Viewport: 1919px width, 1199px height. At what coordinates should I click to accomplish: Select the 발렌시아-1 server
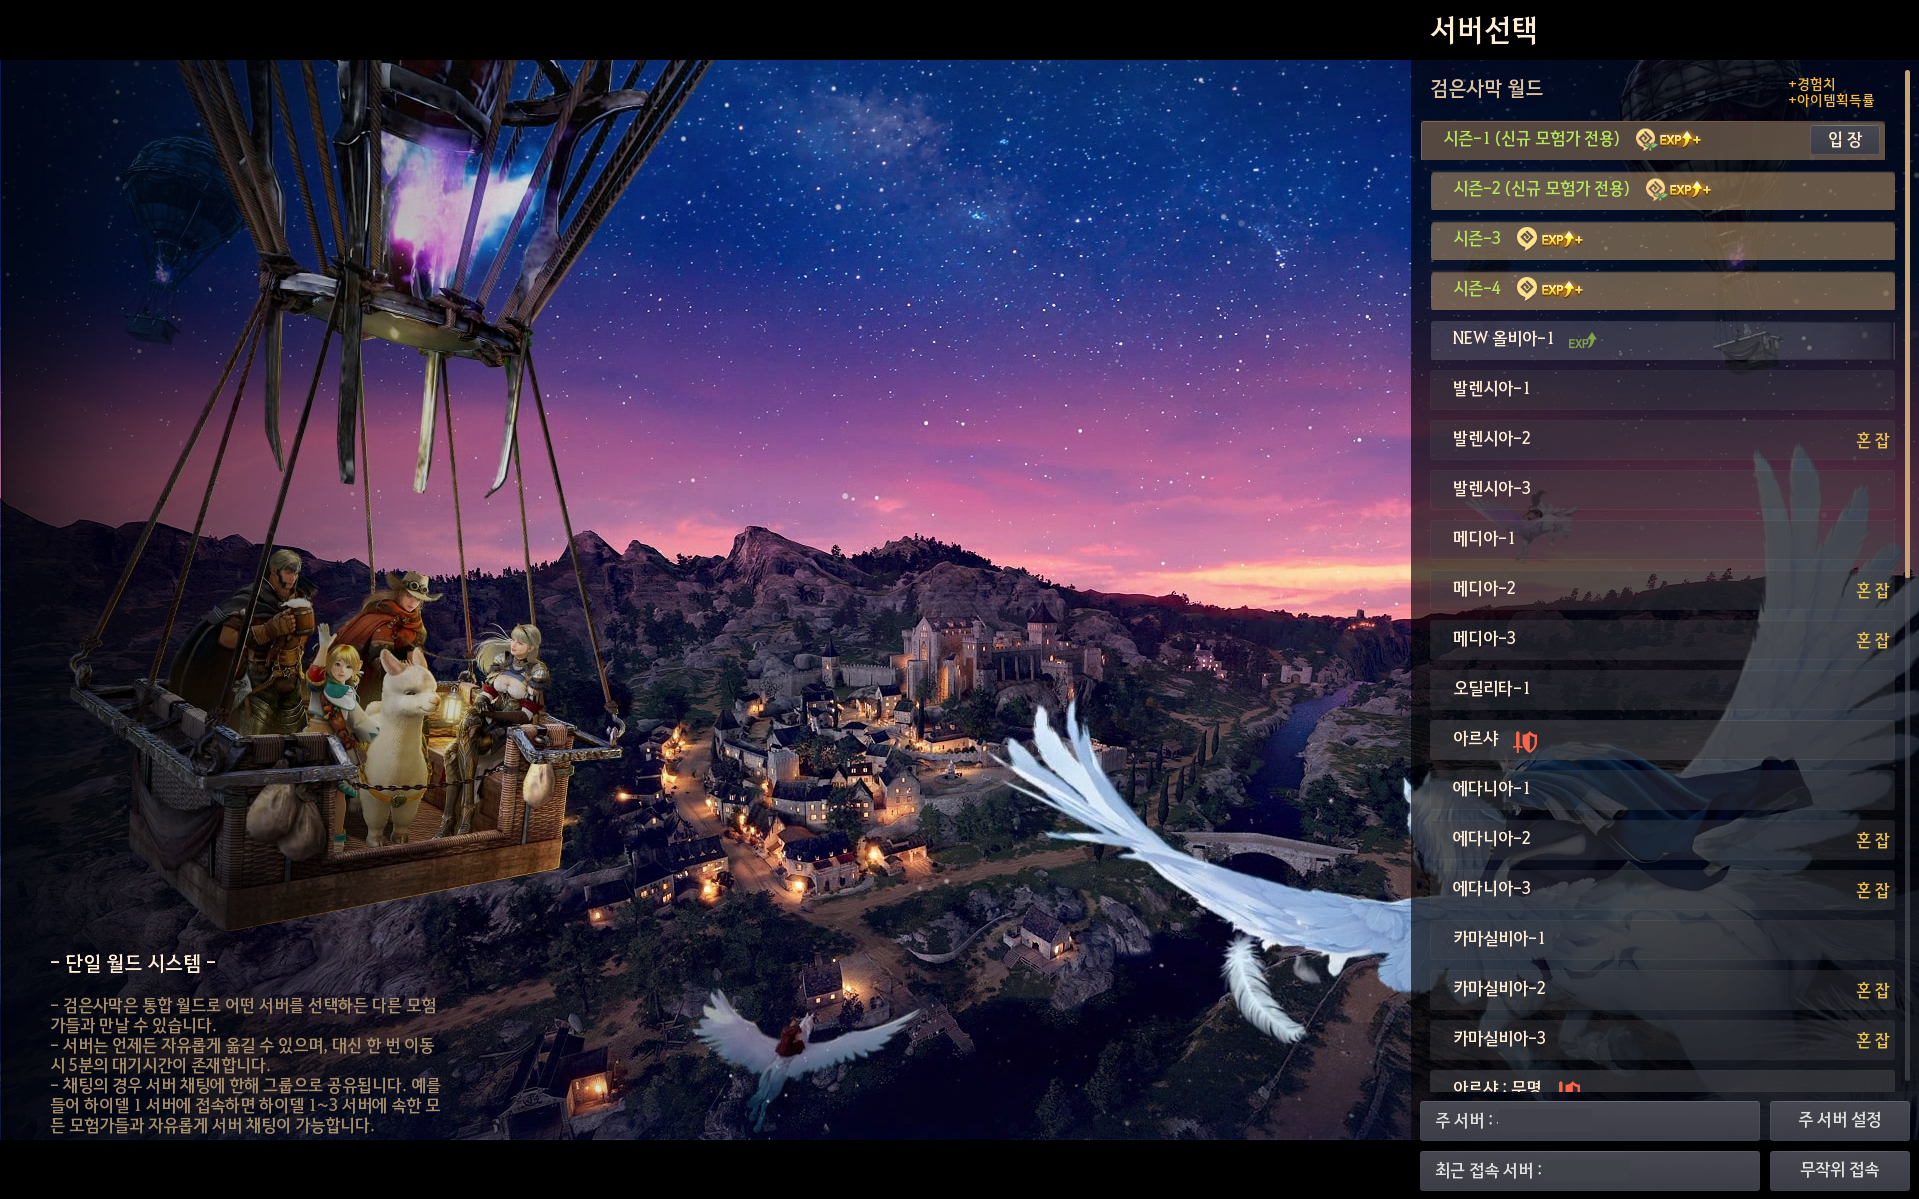tap(1662, 390)
